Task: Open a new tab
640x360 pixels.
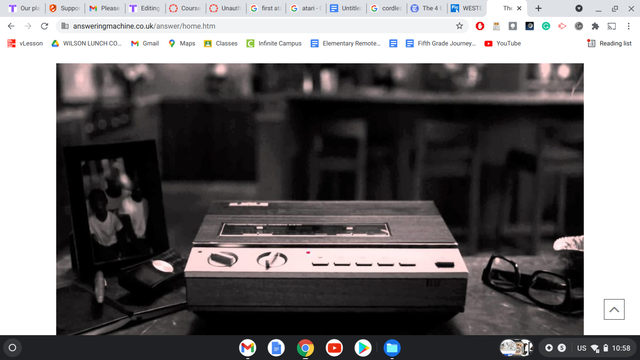Action: point(538,8)
